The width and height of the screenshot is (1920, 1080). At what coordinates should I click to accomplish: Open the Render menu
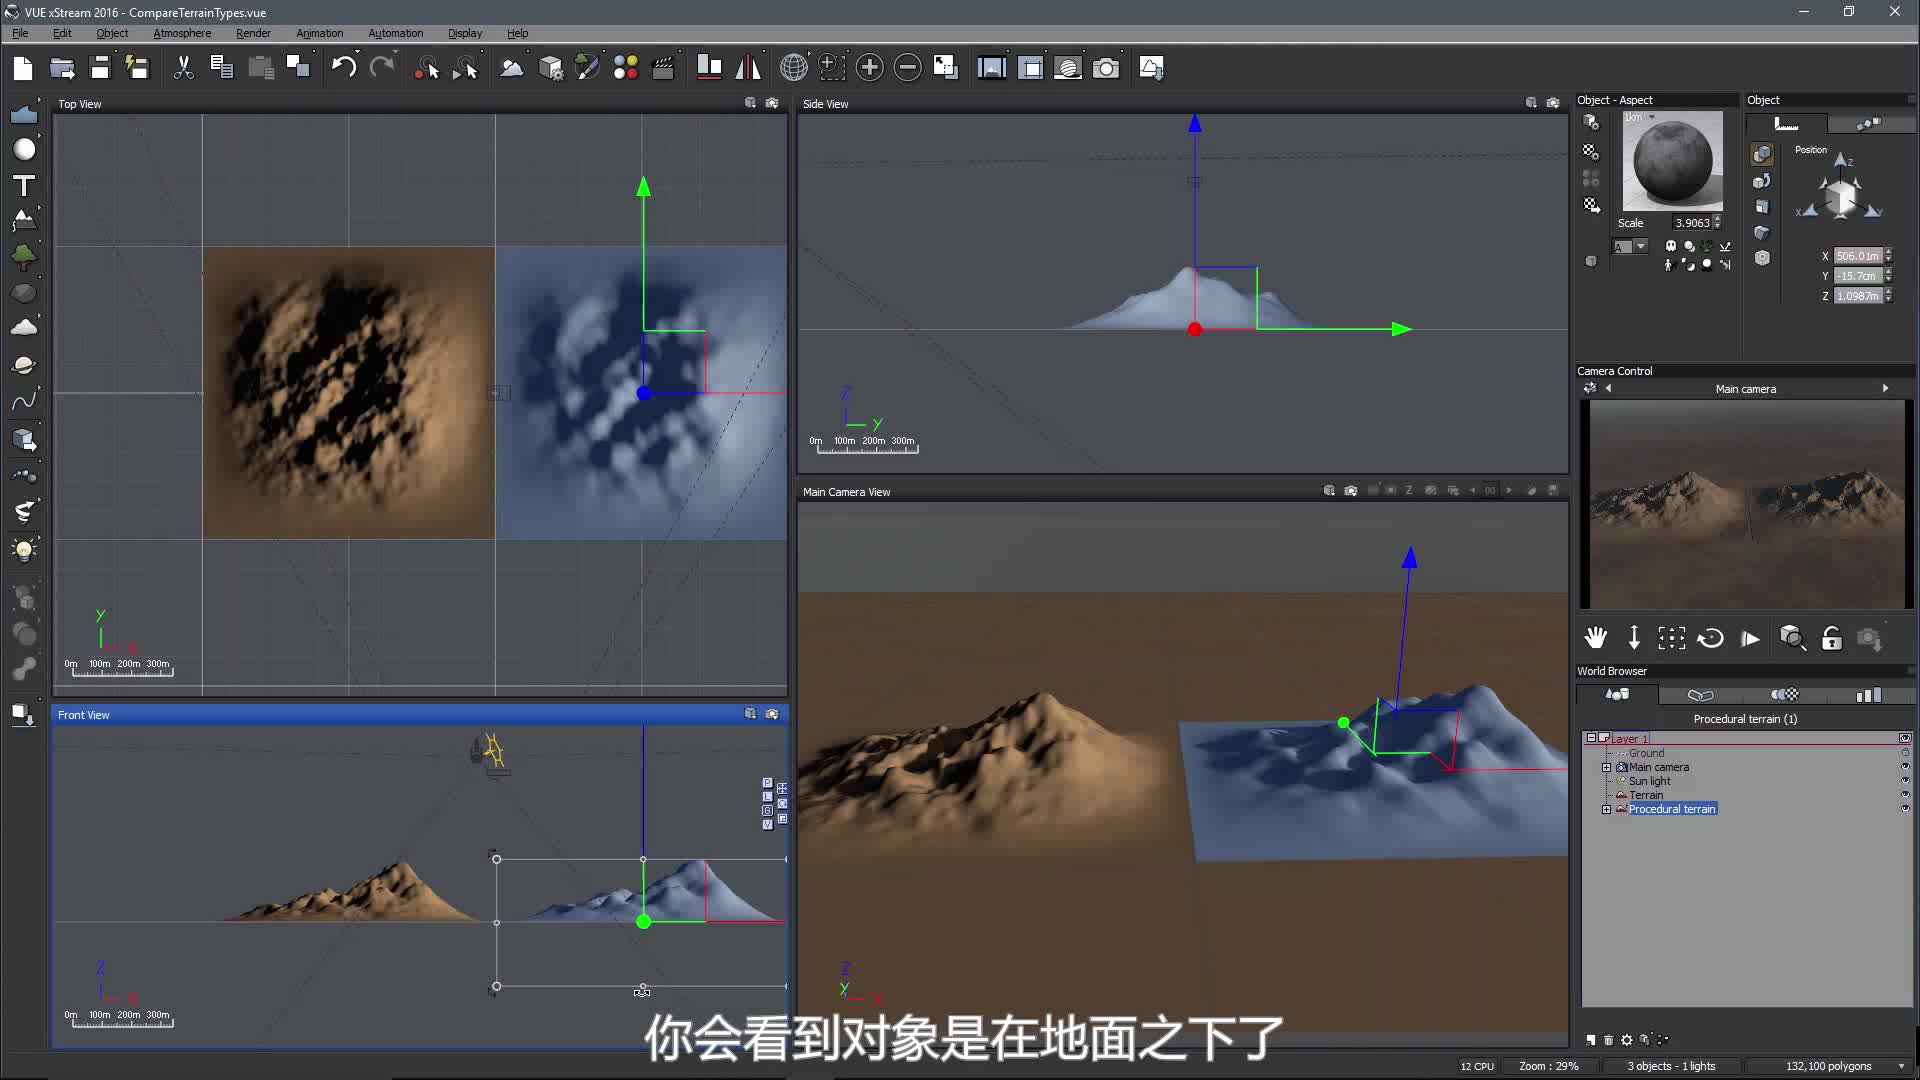click(x=253, y=33)
